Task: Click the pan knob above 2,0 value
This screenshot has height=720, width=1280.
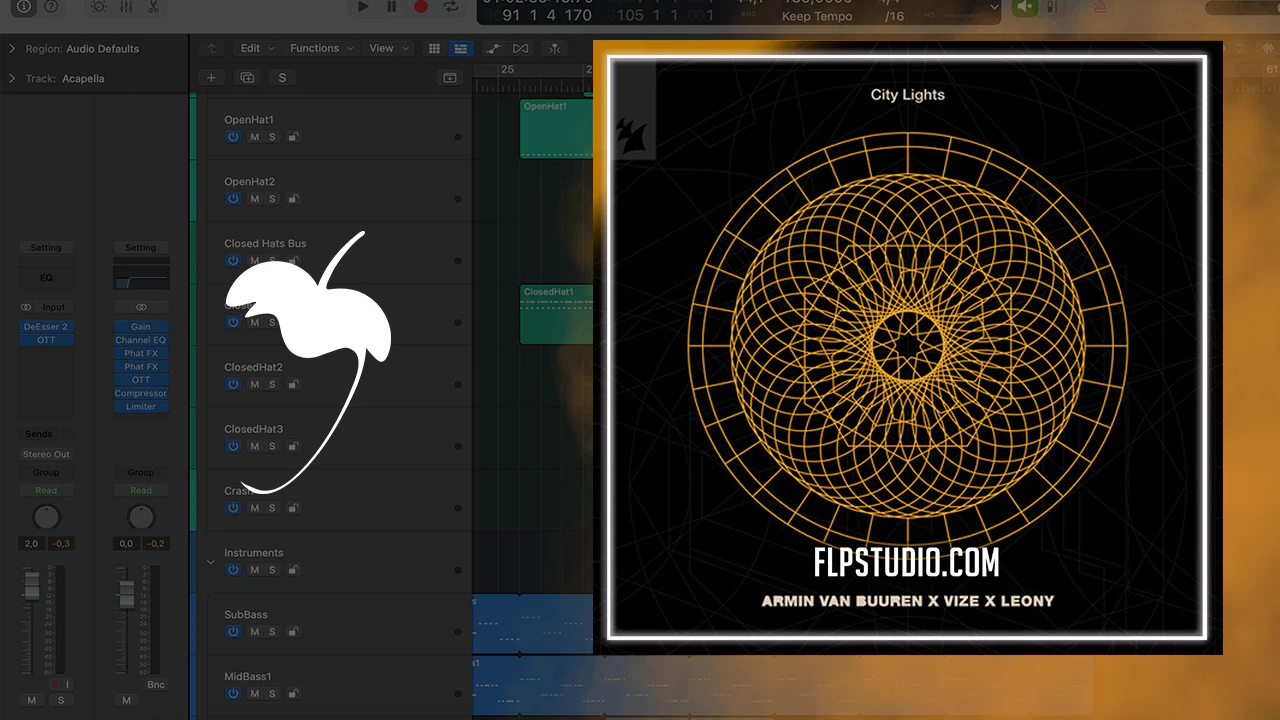Action: 46,517
